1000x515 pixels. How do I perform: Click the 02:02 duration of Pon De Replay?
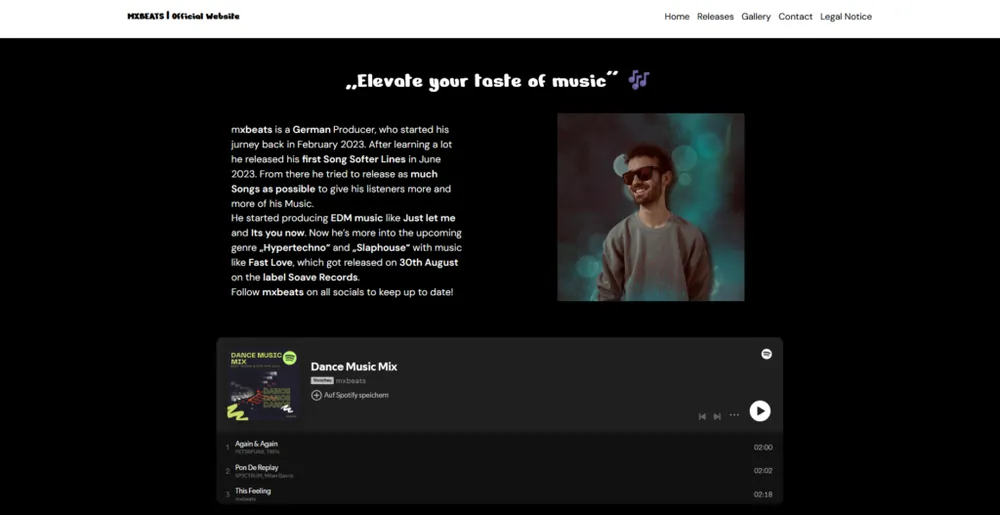pyautogui.click(x=763, y=471)
